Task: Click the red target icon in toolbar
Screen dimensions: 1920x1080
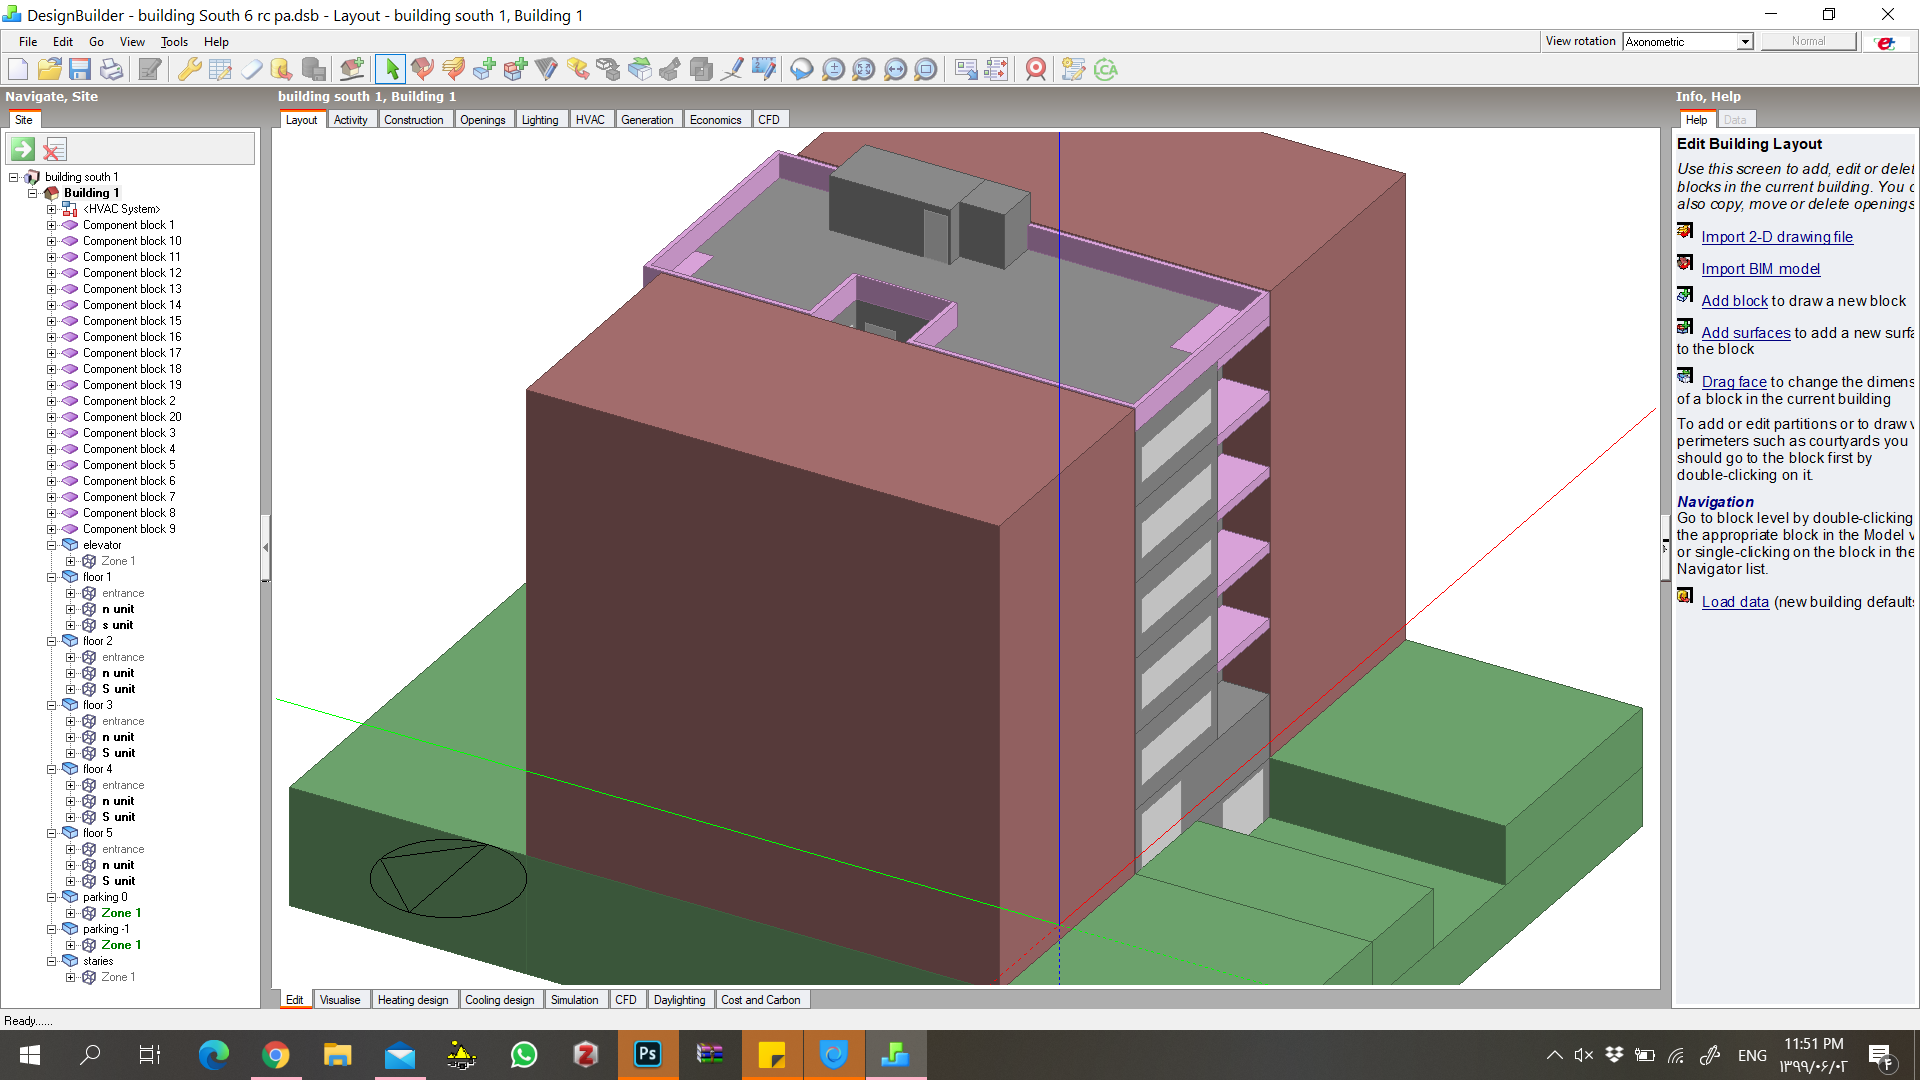Action: (1036, 69)
